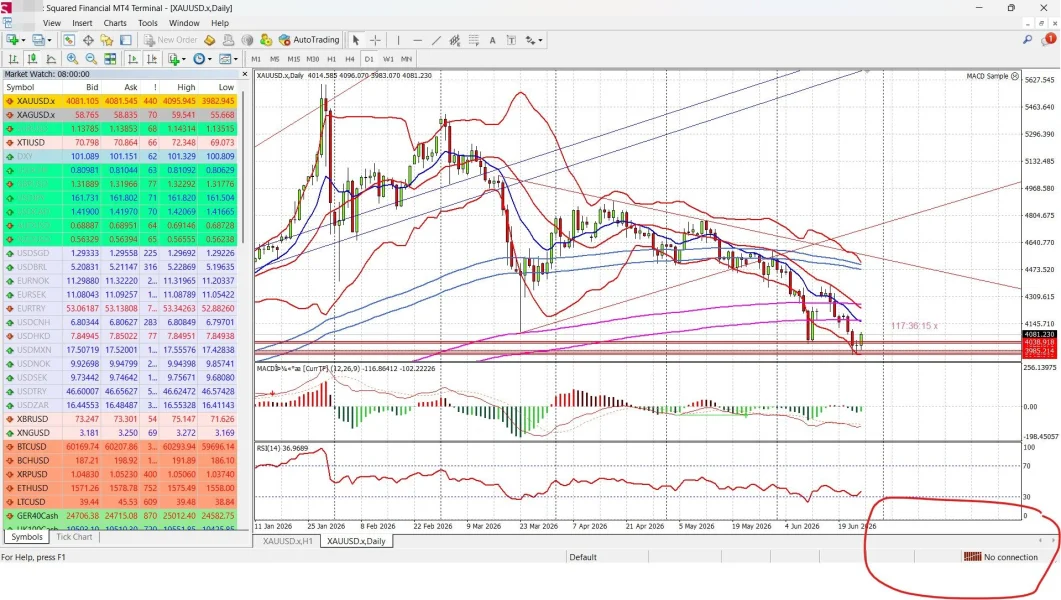
Task: Click the New Order button
Action: [171, 40]
